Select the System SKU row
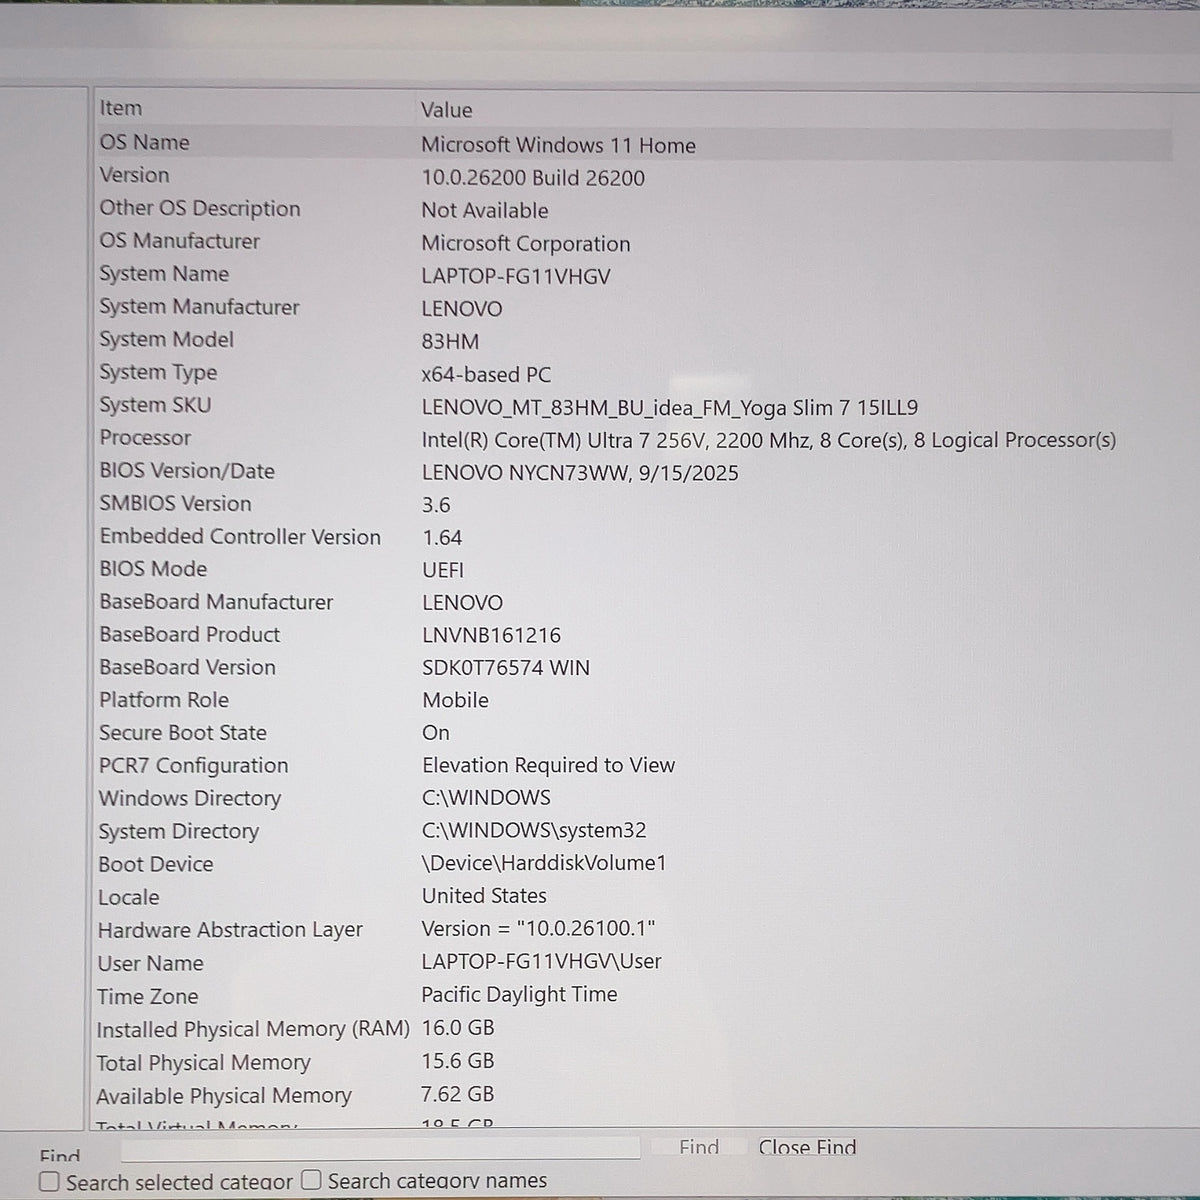Viewport: 1200px width, 1200px height. 633,406
